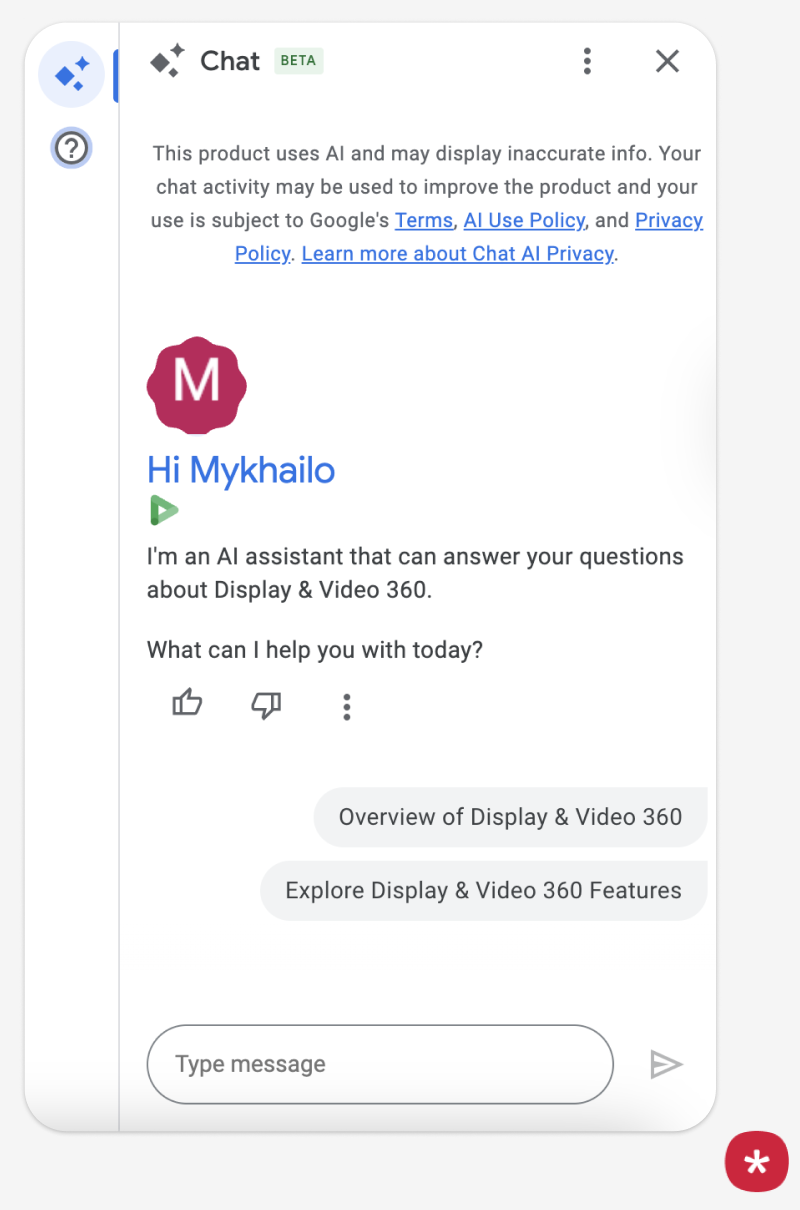The image size is (800, 1210).
Task: Close the Chat panel
Action: pyautogui.click(x=667, y=61)
